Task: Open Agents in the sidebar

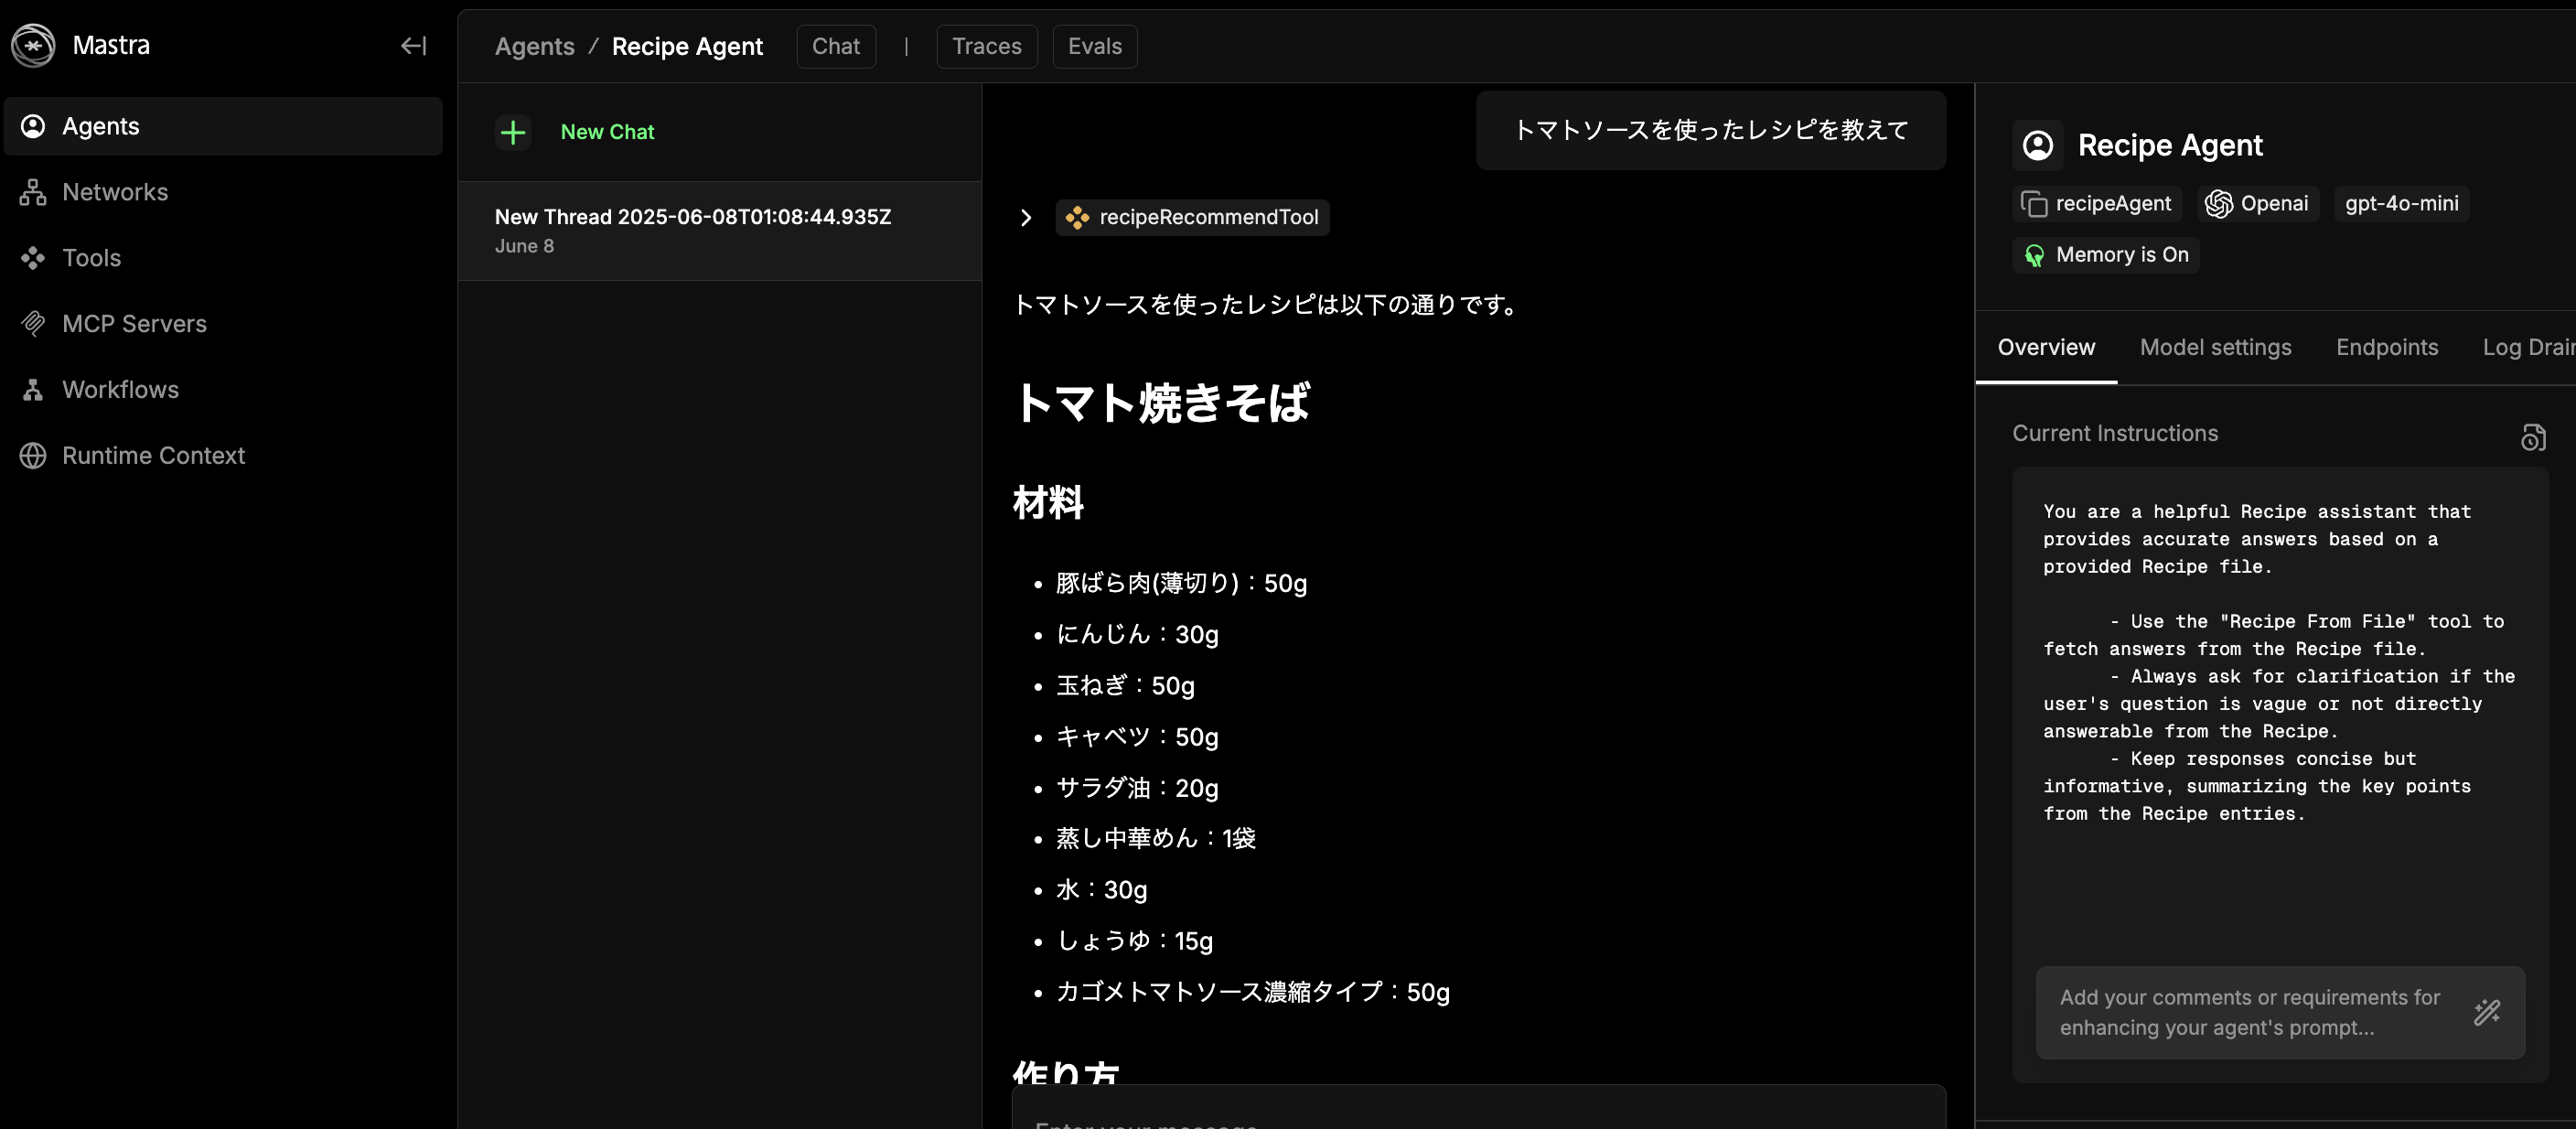Action: (223, 126)
